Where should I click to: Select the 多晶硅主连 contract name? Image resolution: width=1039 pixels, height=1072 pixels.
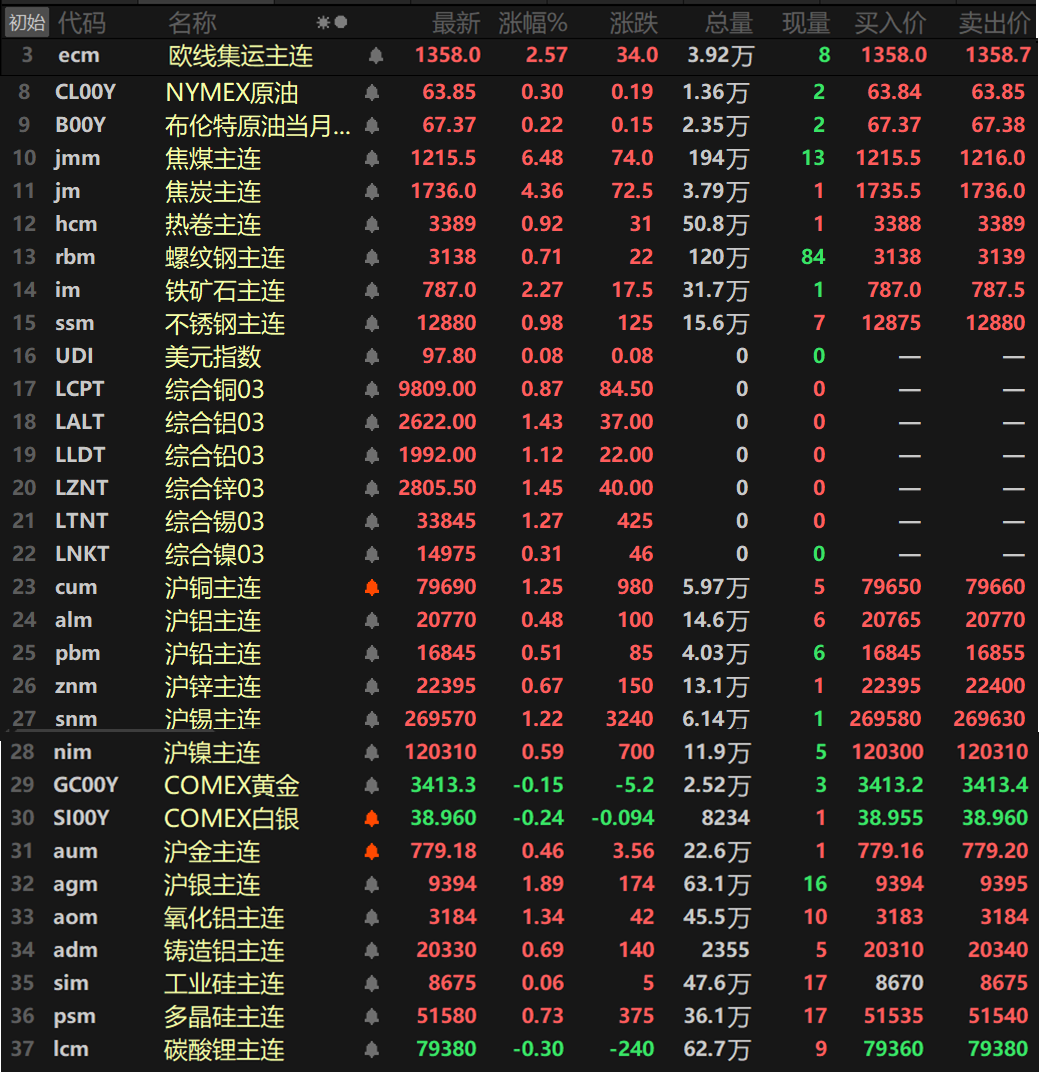click(224, 1017)
